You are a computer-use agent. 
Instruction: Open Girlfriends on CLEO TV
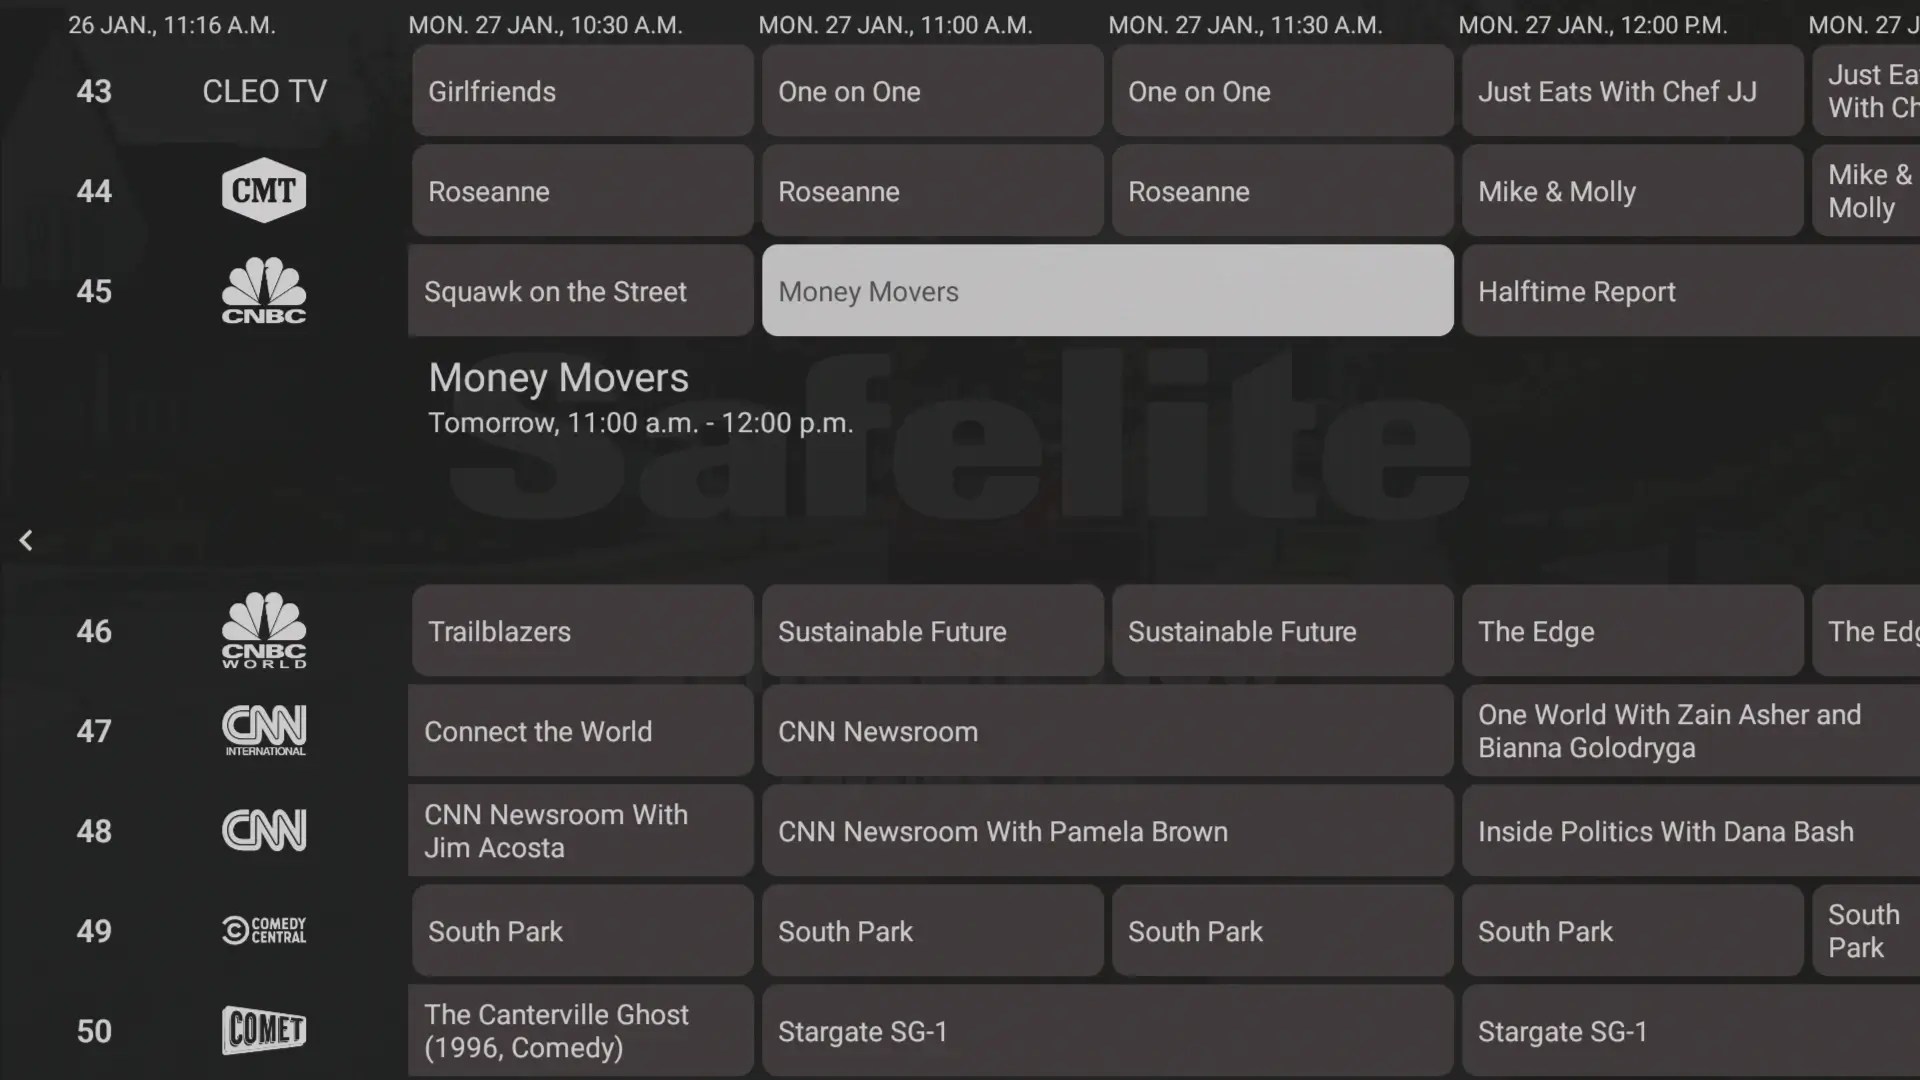coord(583,91)
